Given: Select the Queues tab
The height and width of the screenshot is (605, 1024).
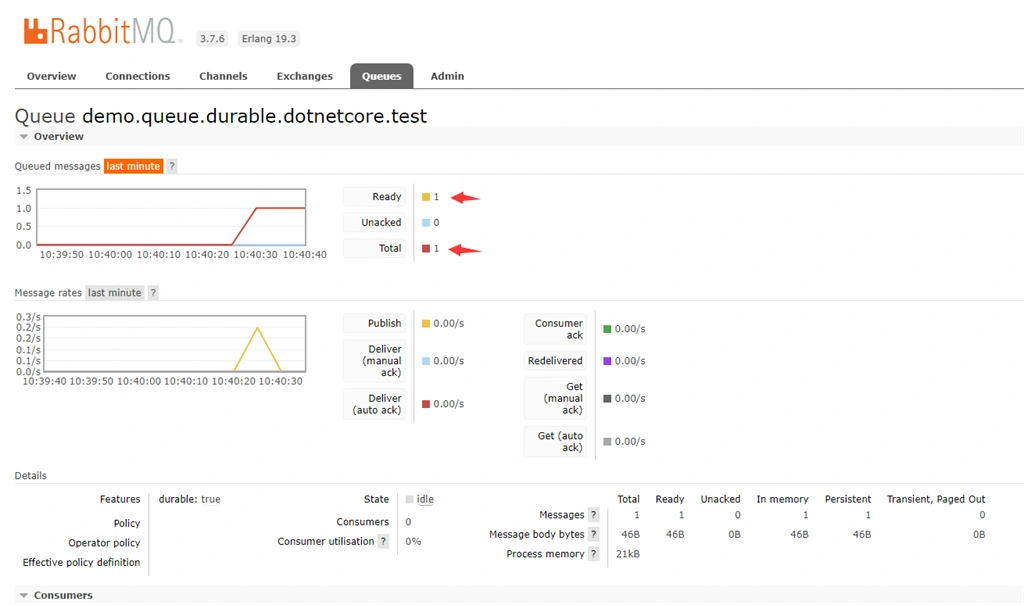Looking at the screenshot, I should click(x=381, y=76).
